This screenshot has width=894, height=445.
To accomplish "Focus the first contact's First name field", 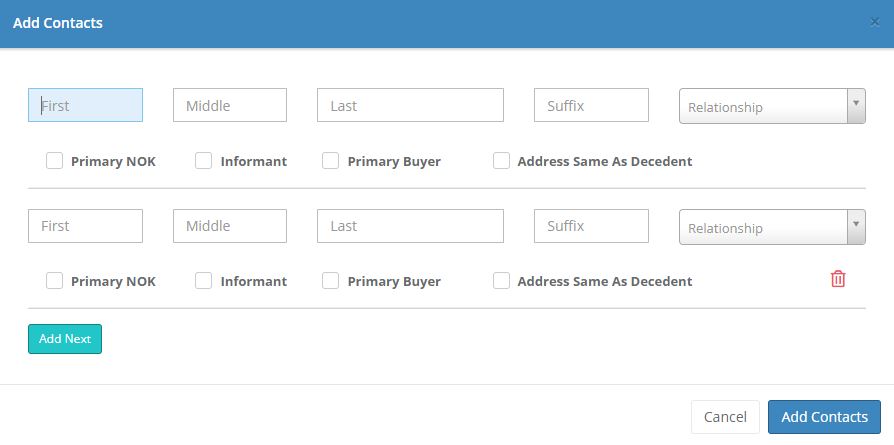I will coord(85,105).
